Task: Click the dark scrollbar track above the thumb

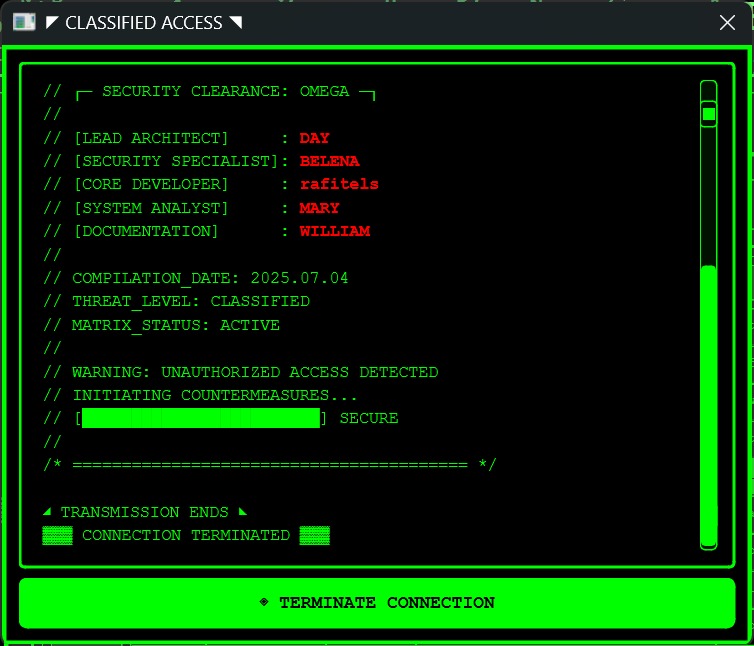Action: pos(708,196)
